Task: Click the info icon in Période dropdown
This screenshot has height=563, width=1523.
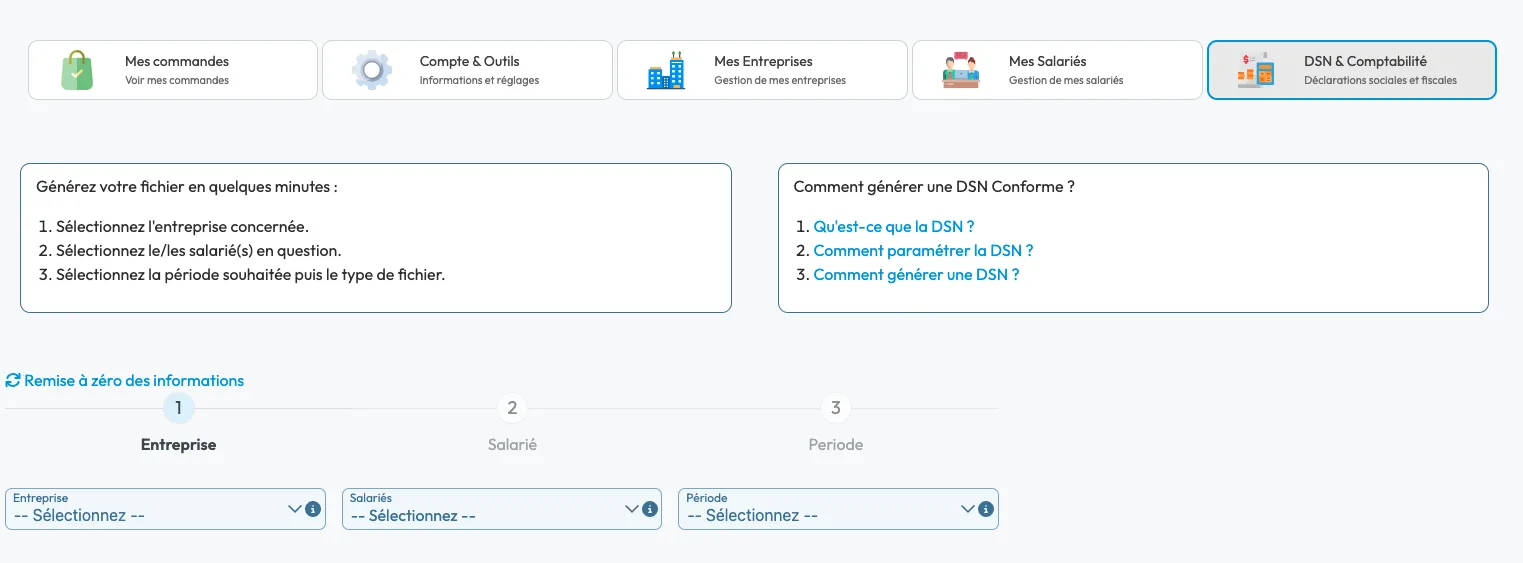Action: coord(986,509)
